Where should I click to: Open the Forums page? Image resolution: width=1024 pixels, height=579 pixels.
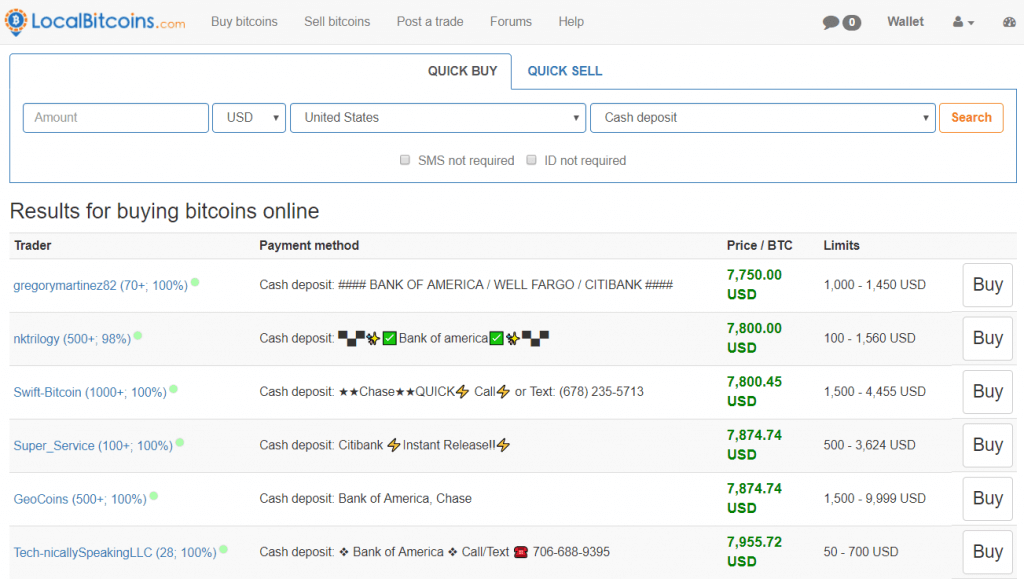[511, 22]
